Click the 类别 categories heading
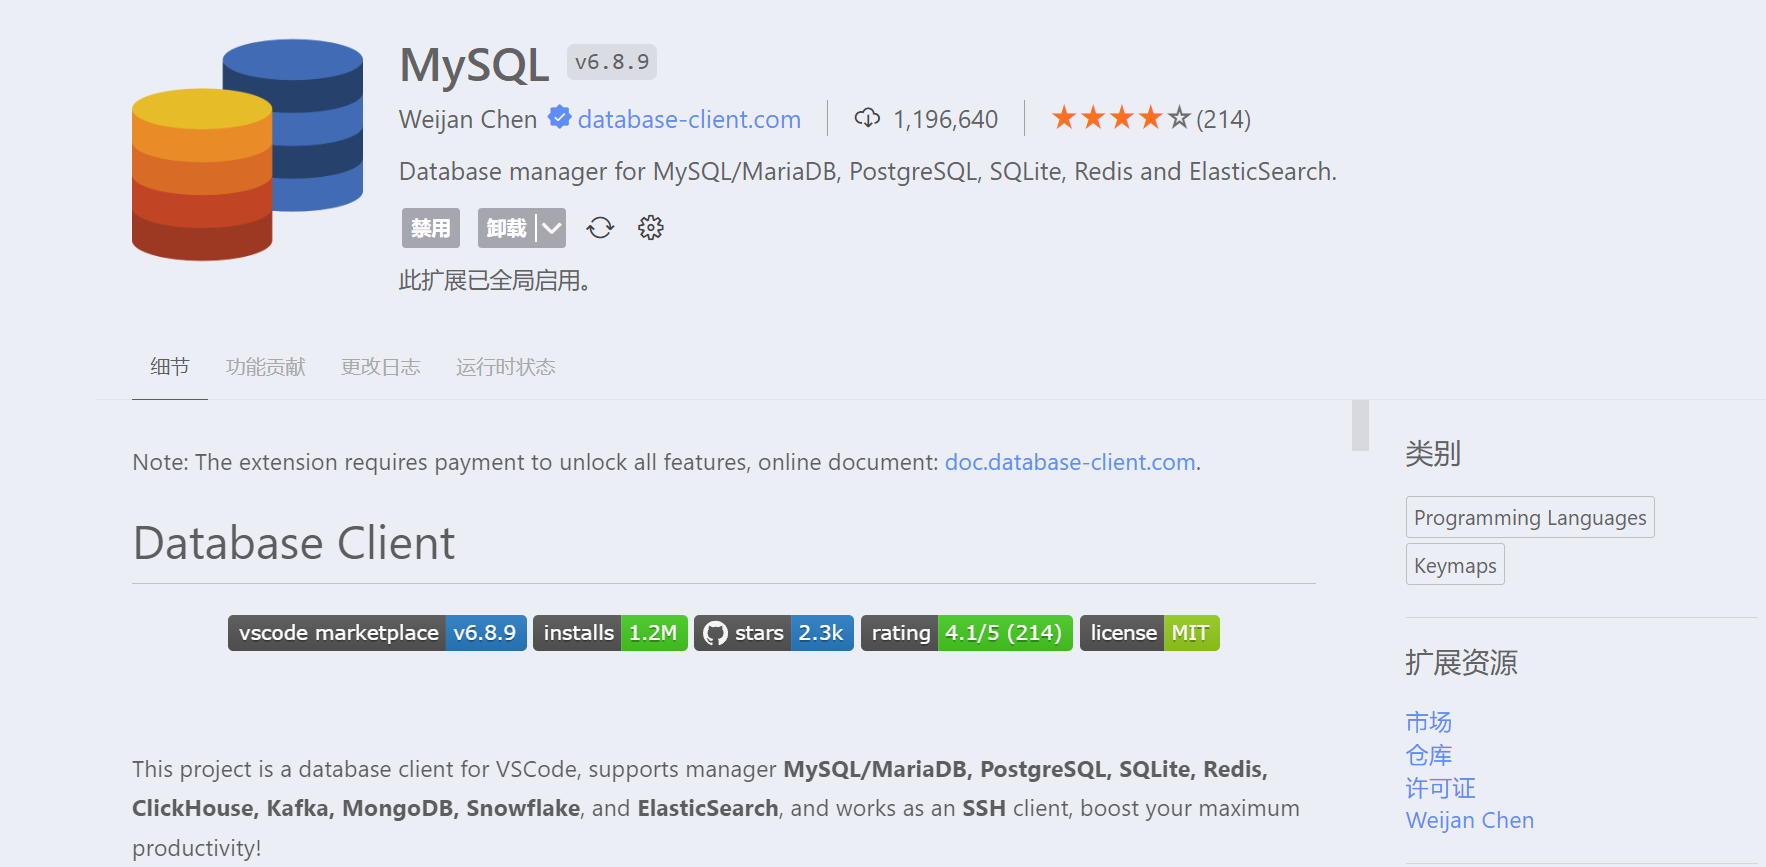 point(1433,454)
